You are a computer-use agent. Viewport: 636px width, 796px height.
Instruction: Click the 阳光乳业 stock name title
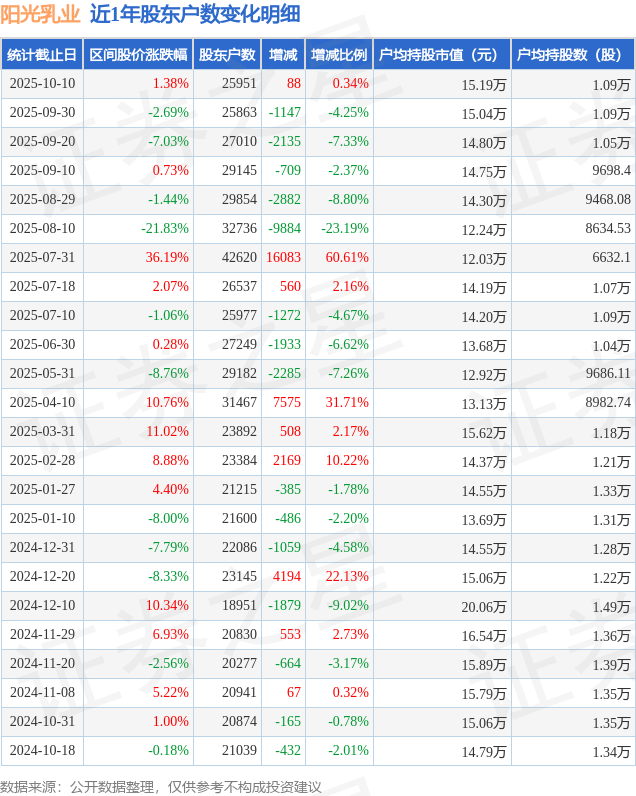(40, 14)
